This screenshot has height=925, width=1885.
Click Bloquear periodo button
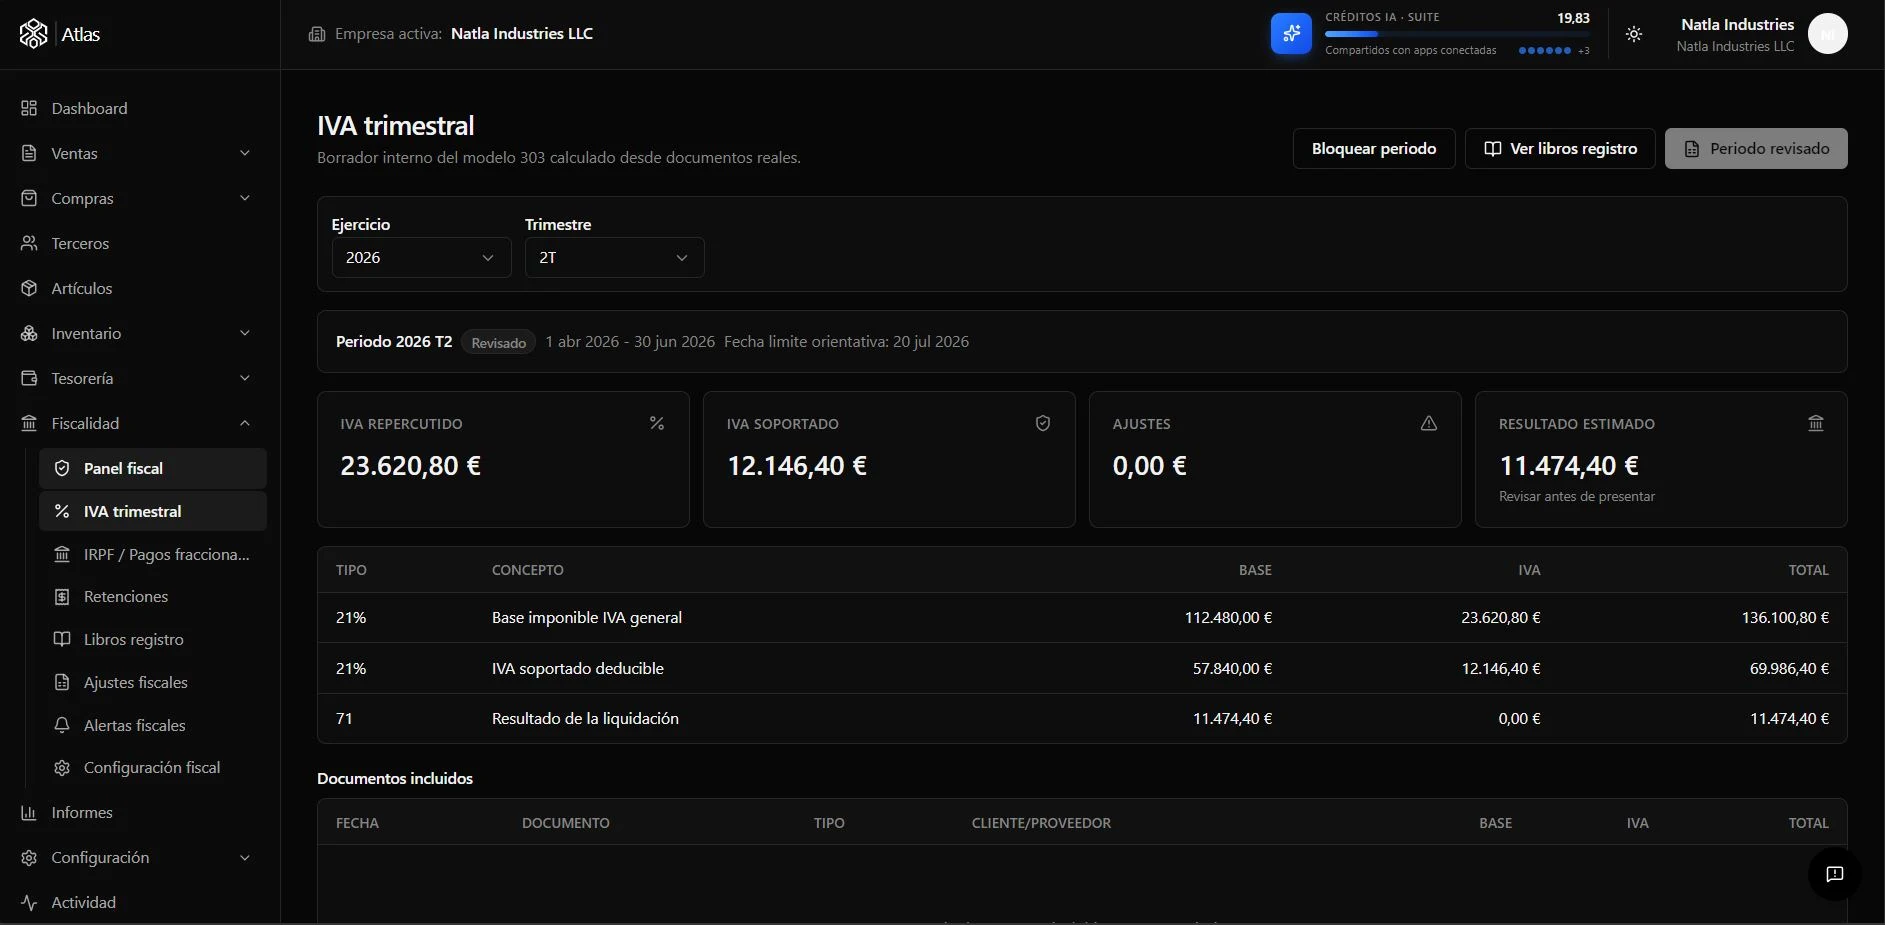point(1374,148)
